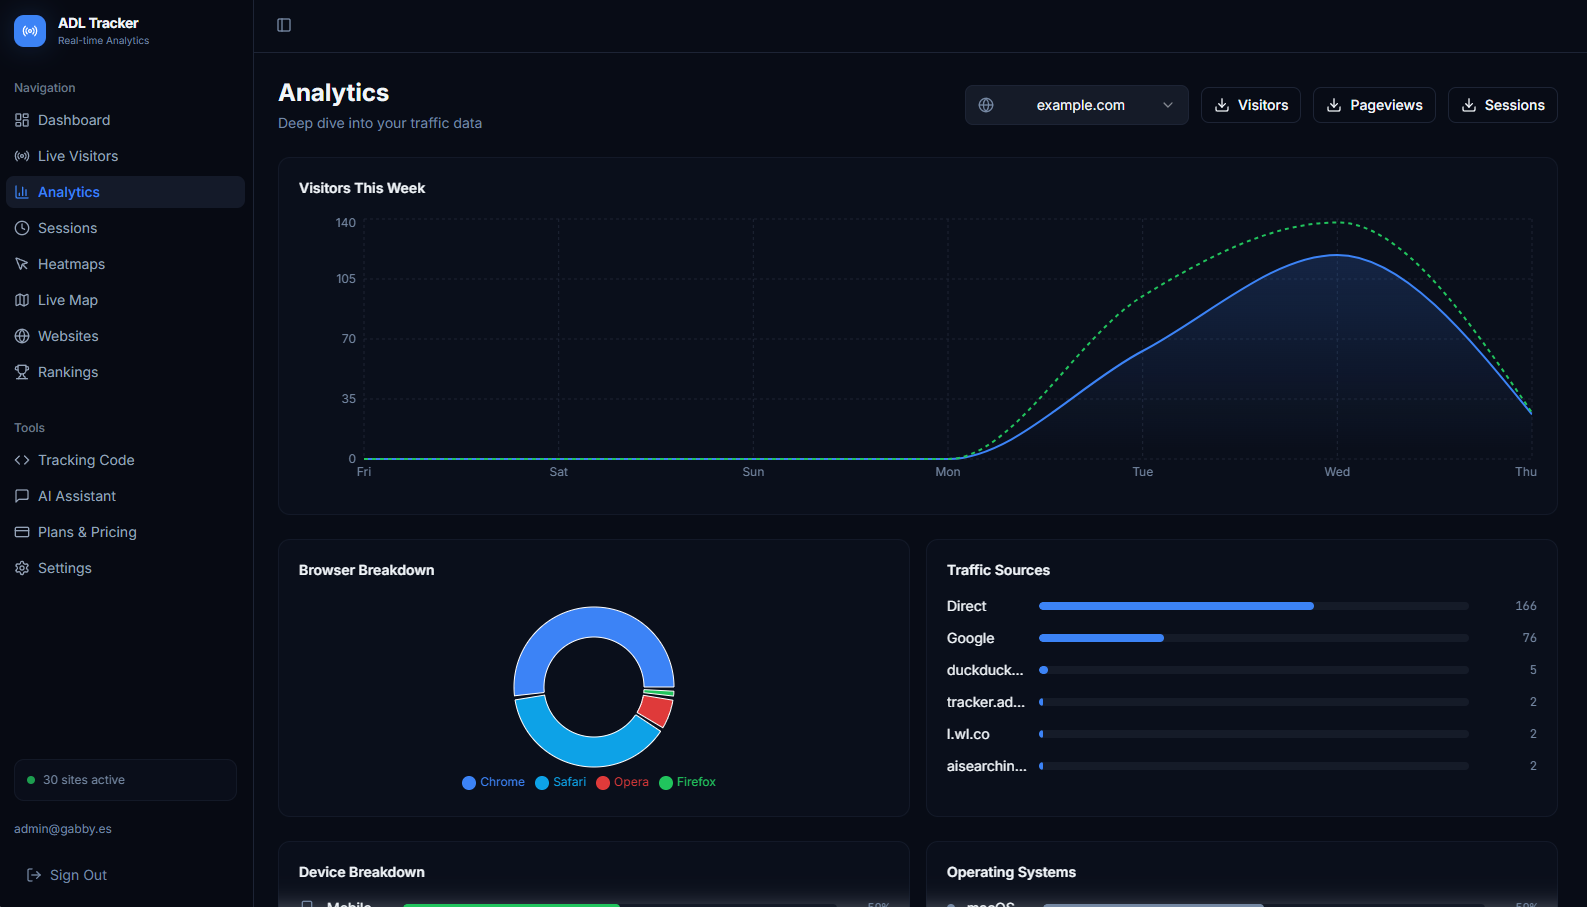Click admin@gabby.es account email
1587x907 pixels.
pos(63,829)
